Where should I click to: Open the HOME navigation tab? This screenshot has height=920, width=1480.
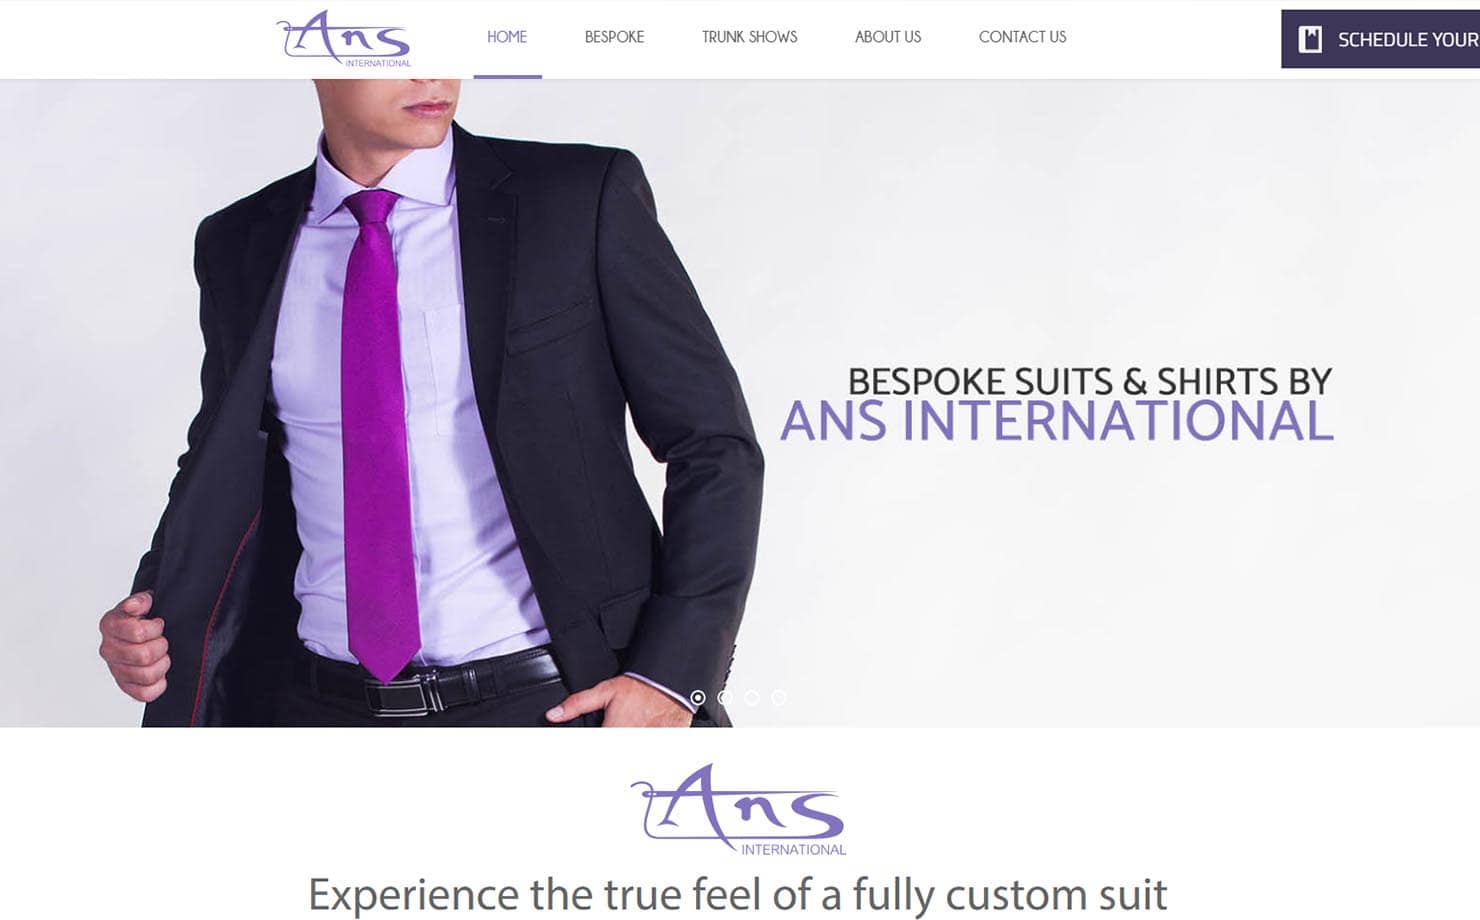(x=507, y=37)
